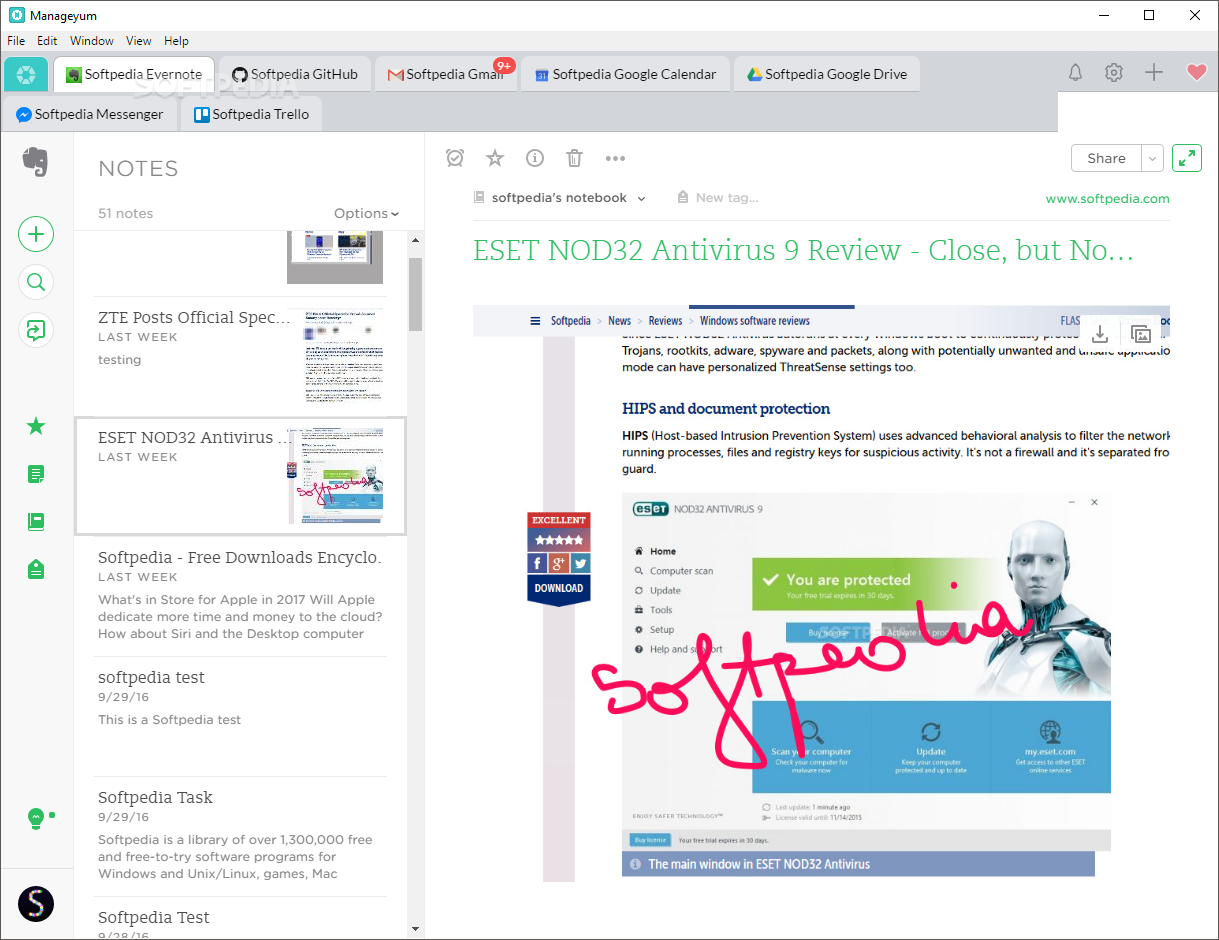Image resolution: width=1219 pixels, height=940 pixels.
Task: Download the embedded image icon
Action: point(1100,334)
